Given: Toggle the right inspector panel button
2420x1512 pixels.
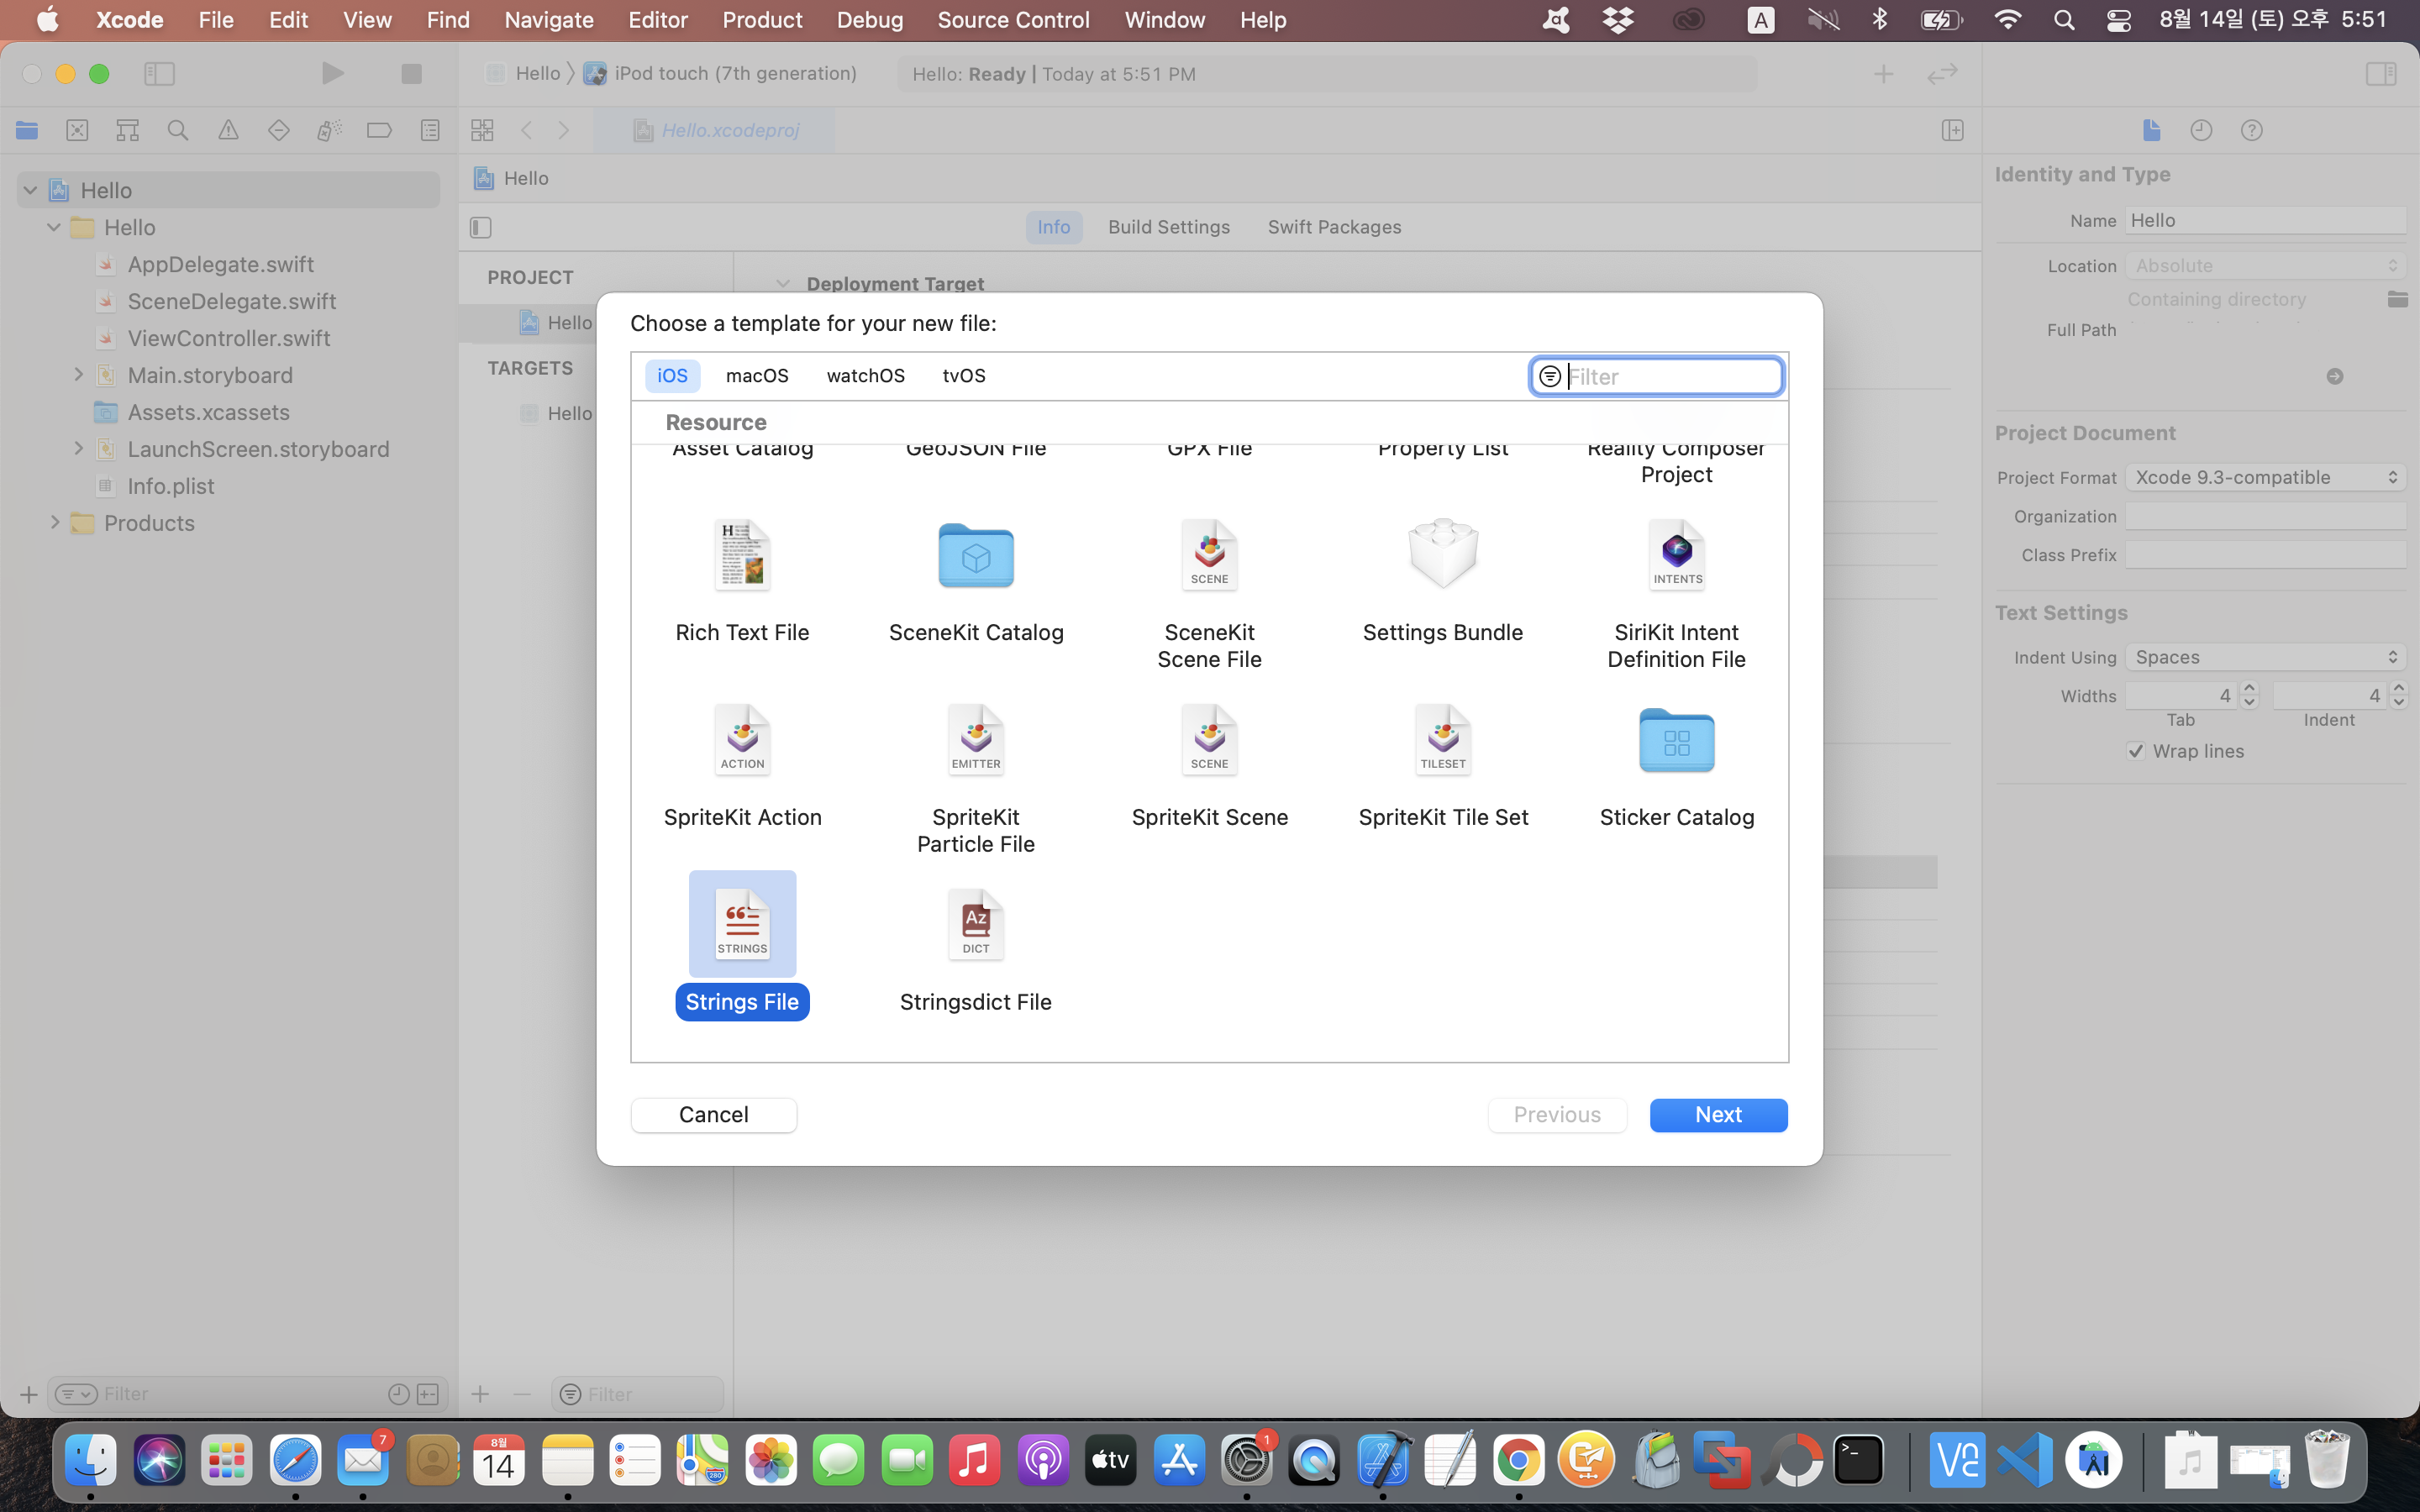Looking at the screenshot, I should click(x=2380, y=74).
